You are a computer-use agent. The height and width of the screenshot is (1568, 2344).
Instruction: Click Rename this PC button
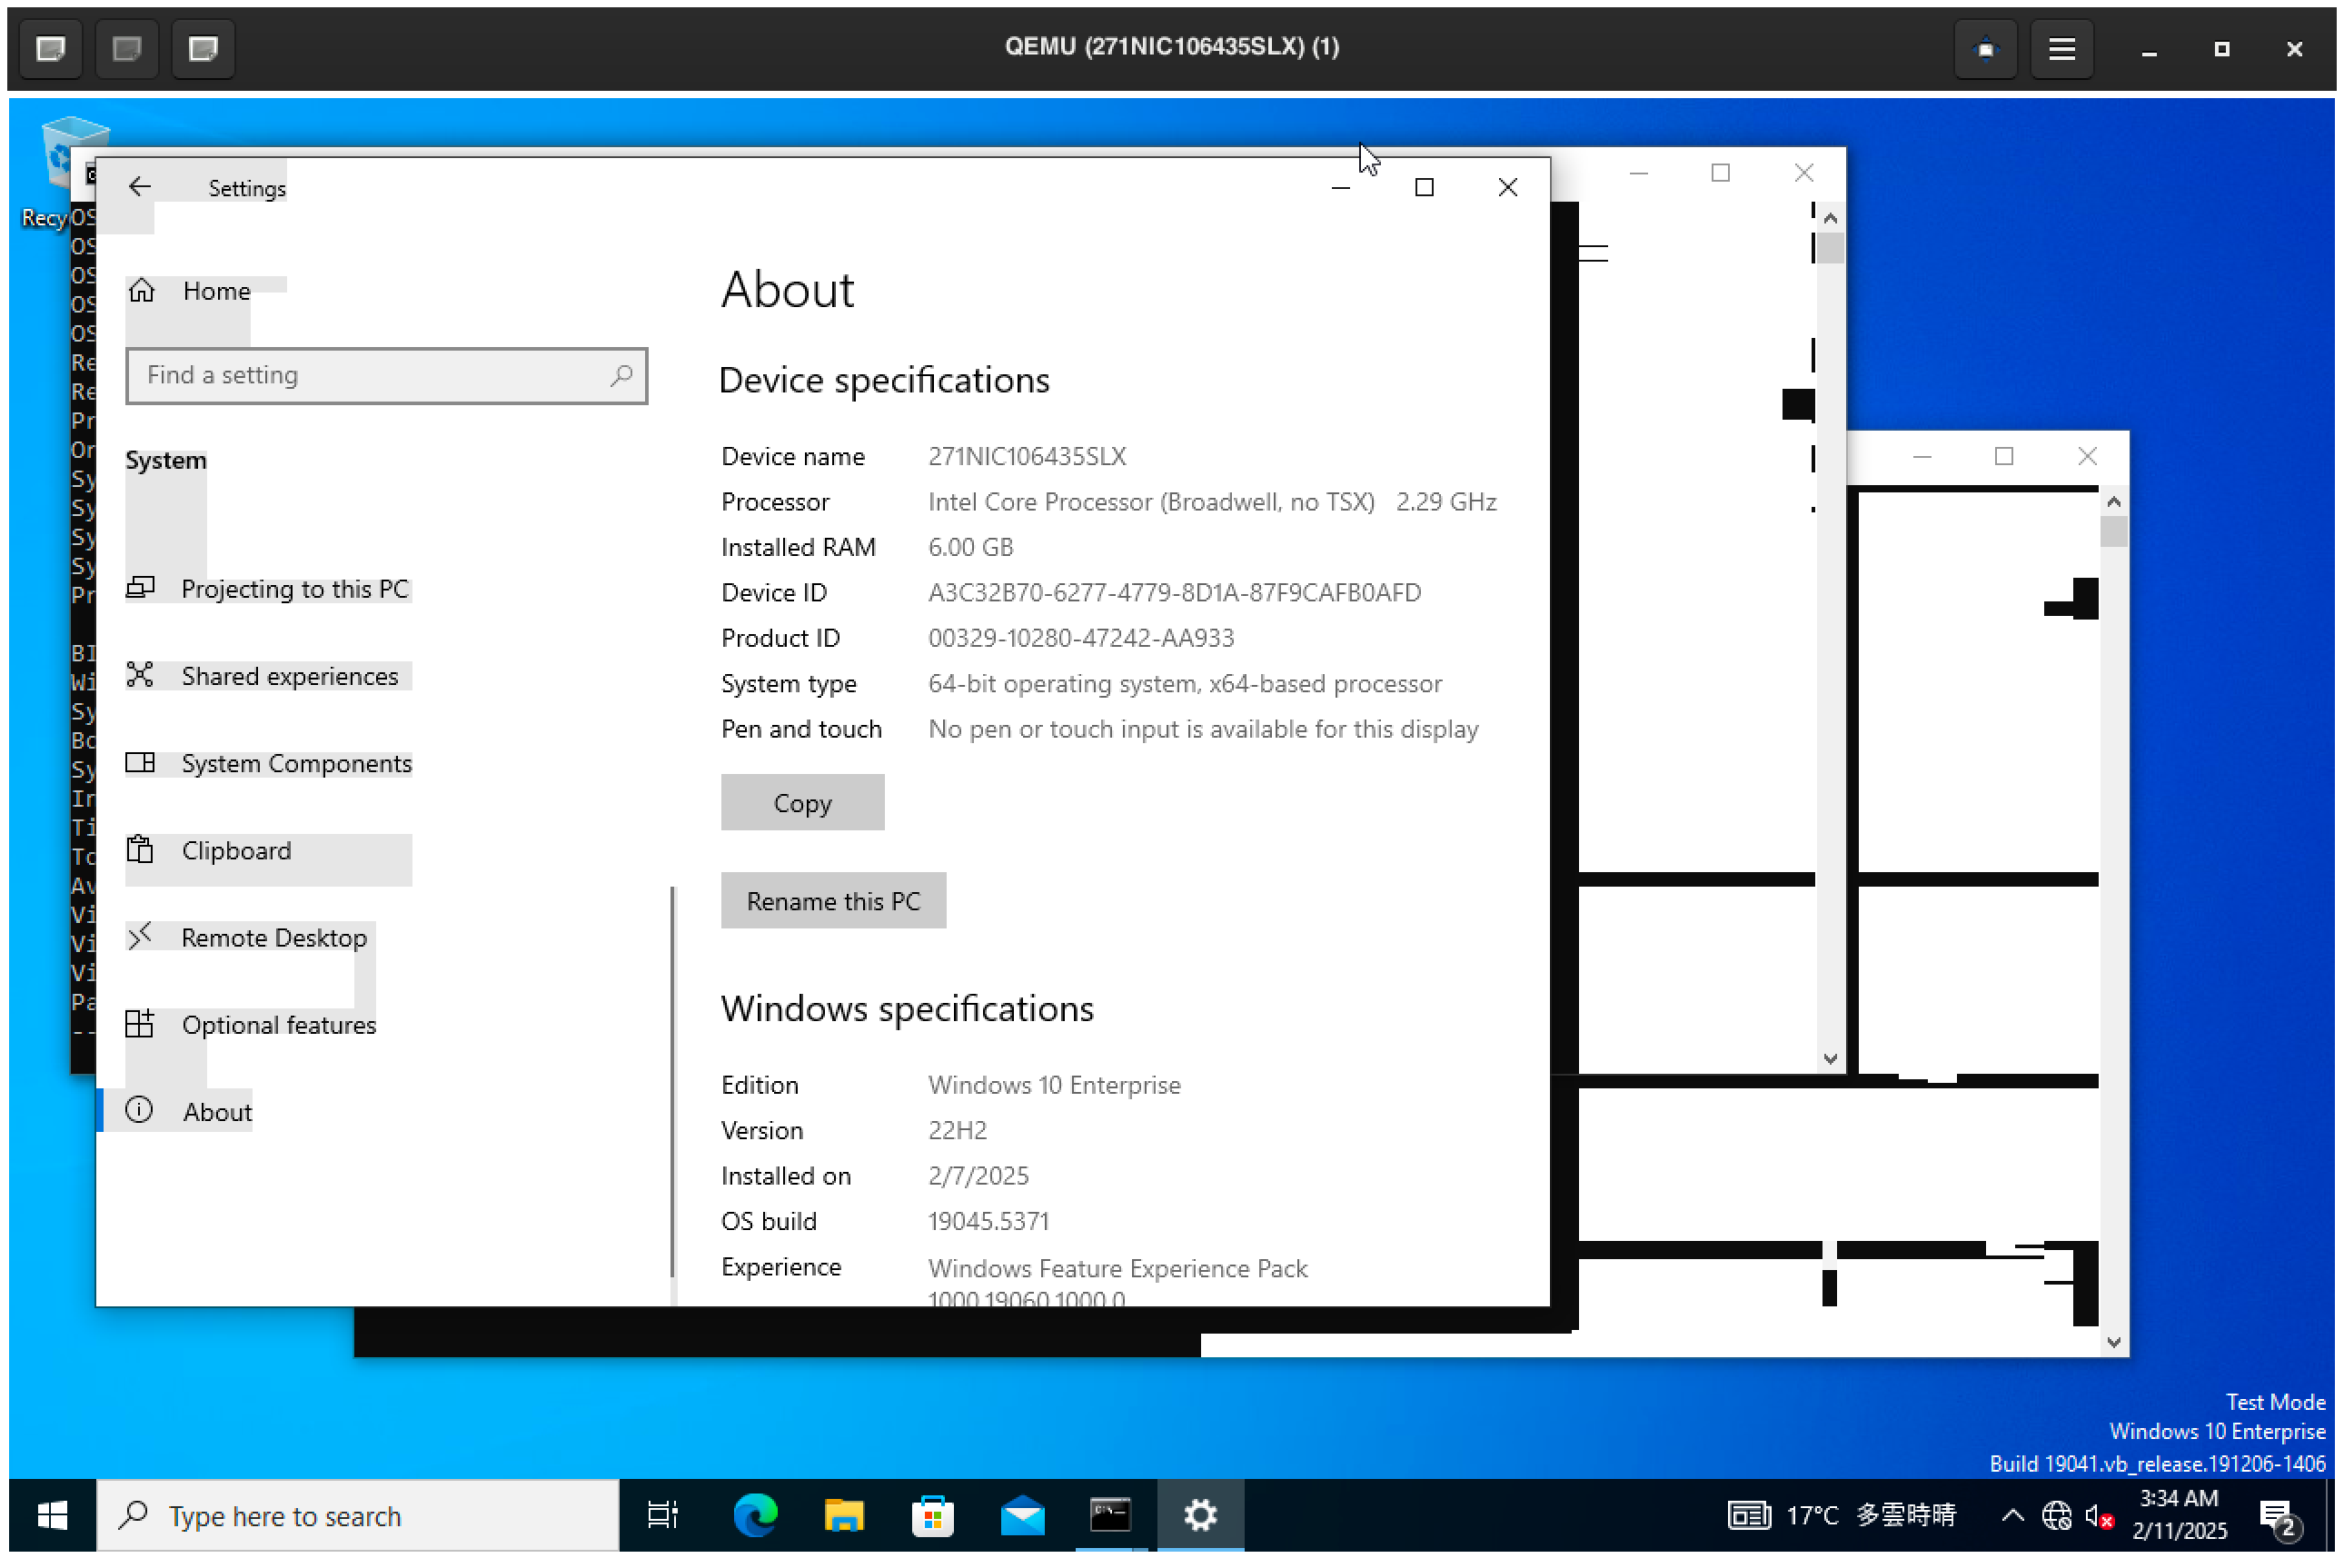(832, 901)
